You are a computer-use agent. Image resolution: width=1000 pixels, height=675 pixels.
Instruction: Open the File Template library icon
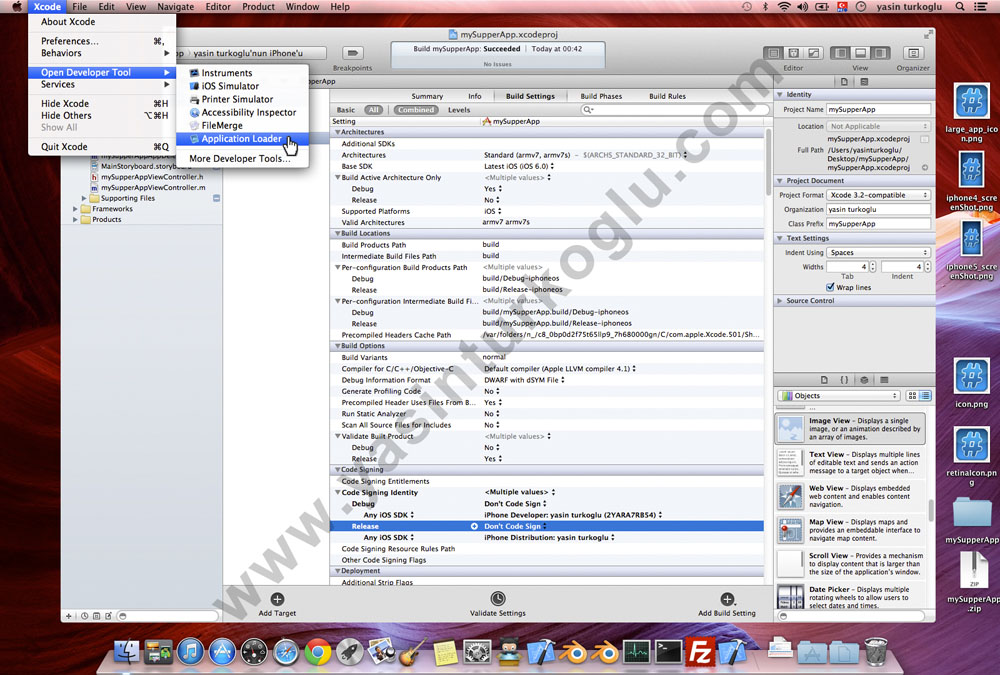point(824,380)
